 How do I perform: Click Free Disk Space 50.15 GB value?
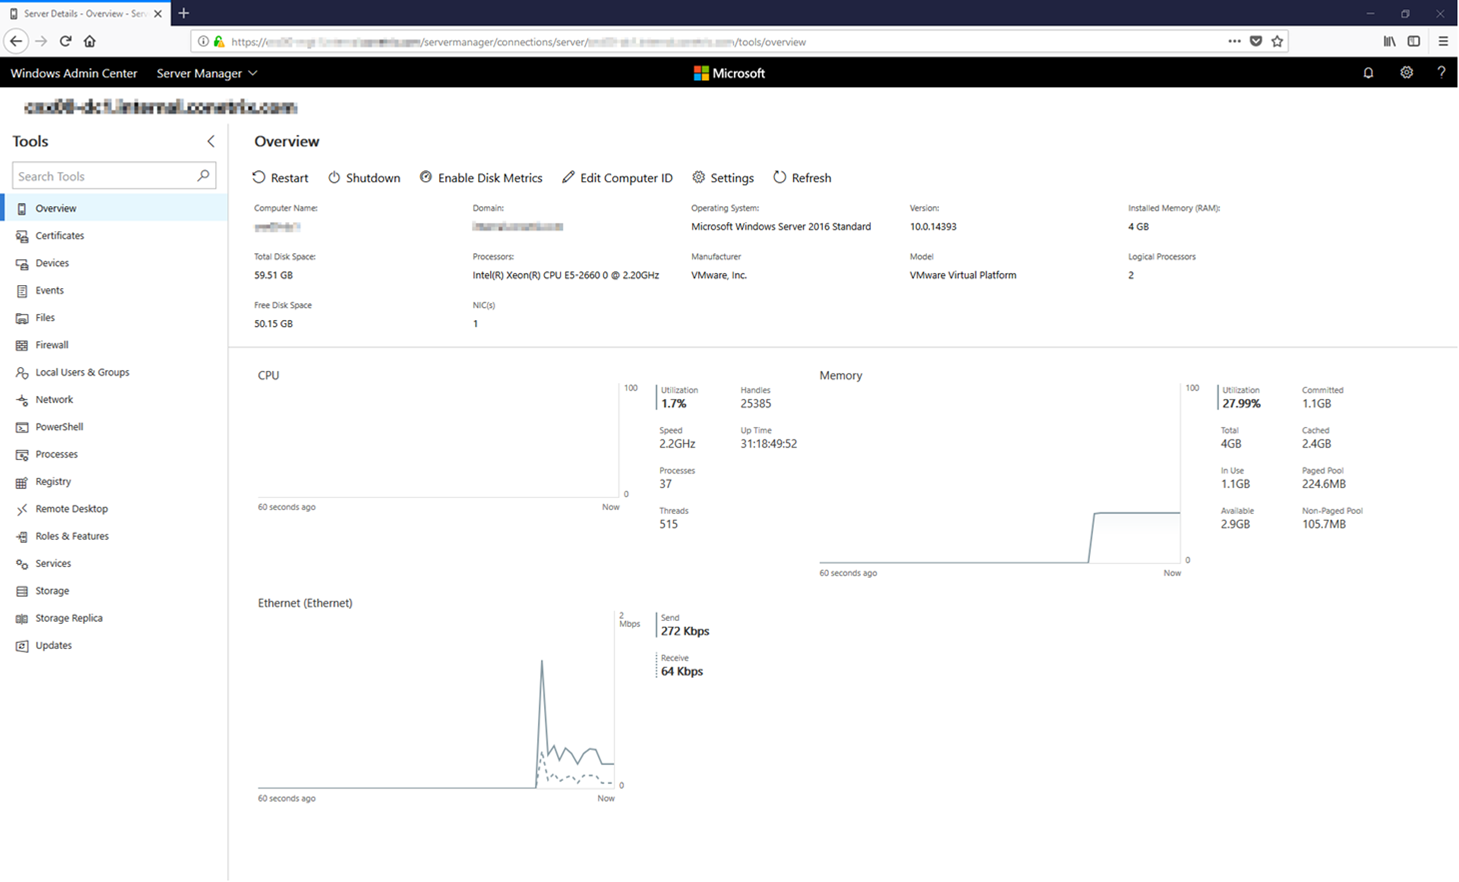click(274, 324)
